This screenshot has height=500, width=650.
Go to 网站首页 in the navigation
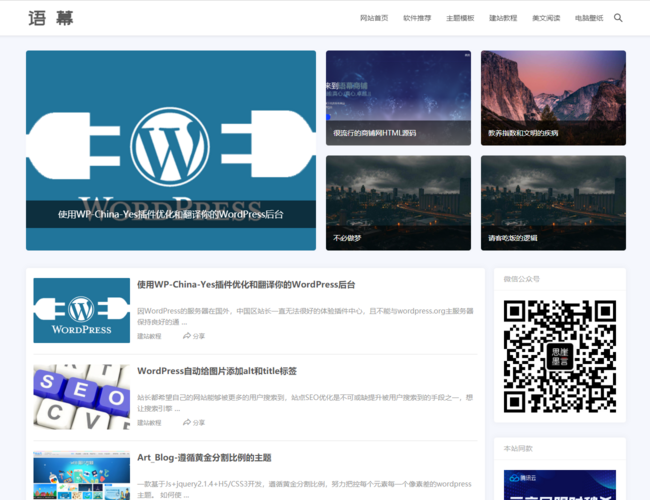tap(374, 18)
